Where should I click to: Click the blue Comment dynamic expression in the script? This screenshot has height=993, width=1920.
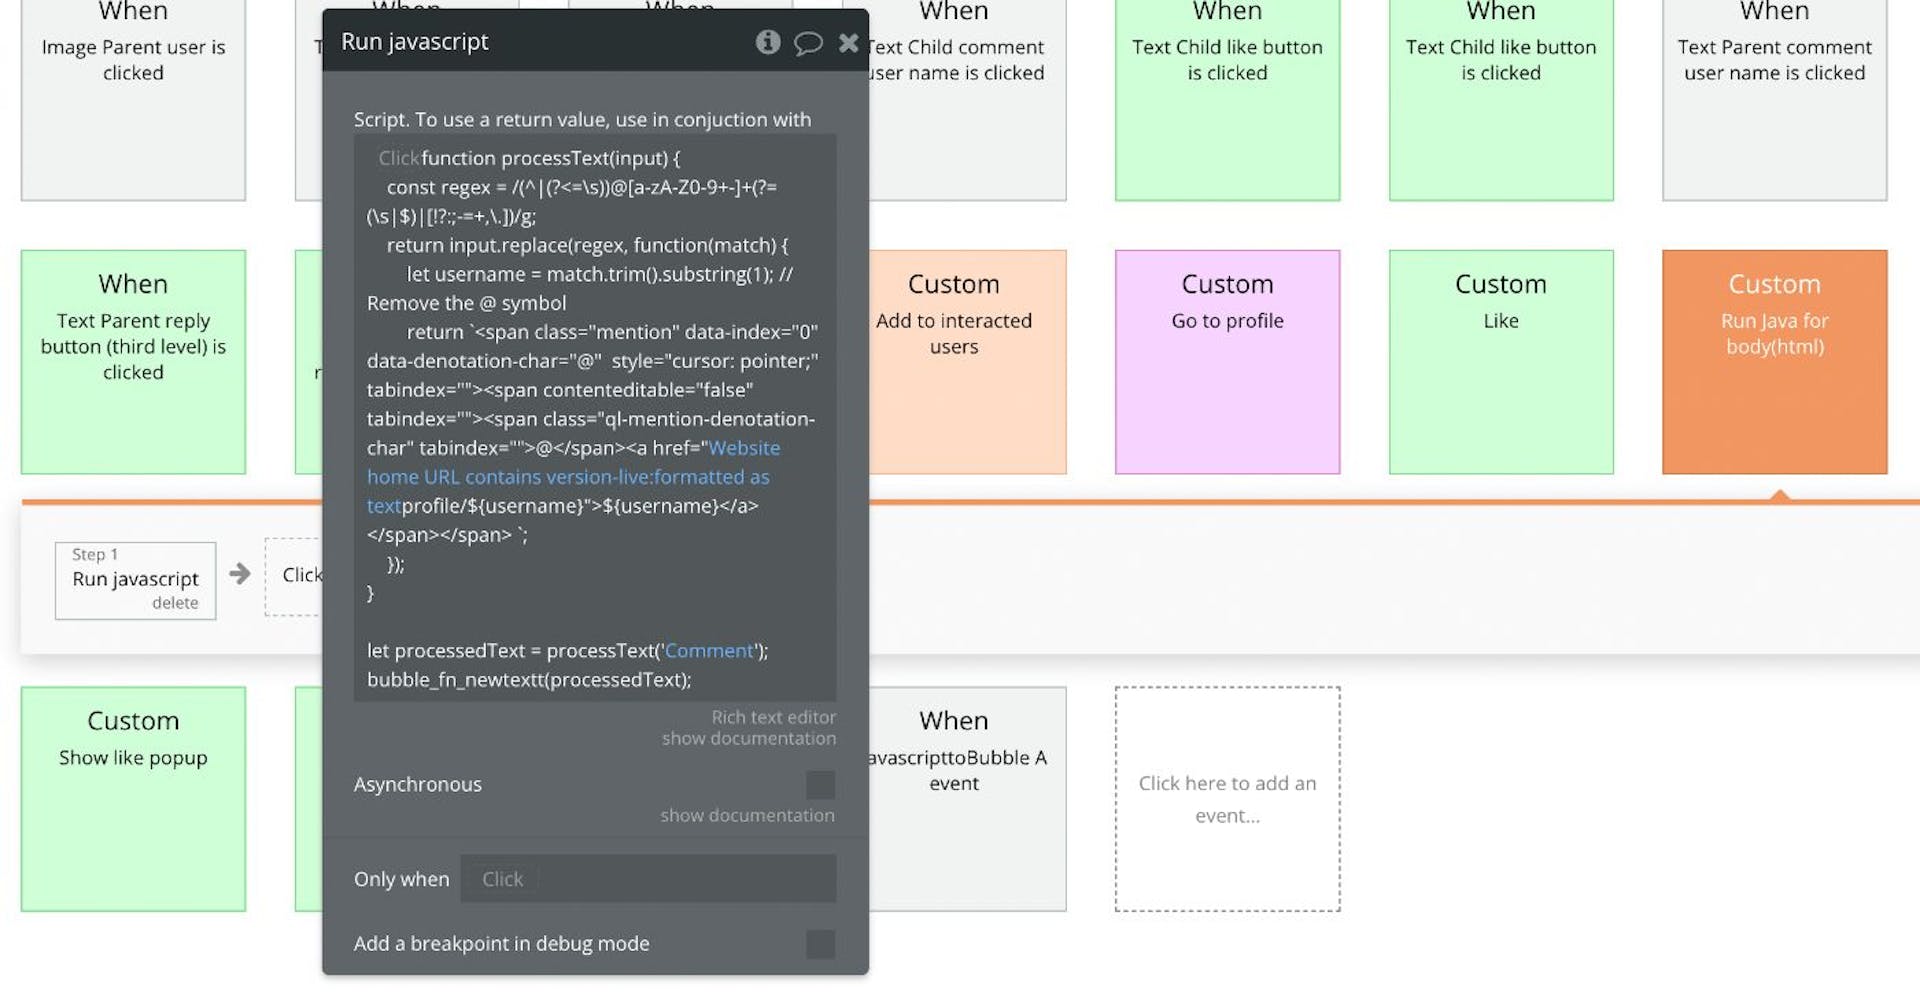coord(709,650)
